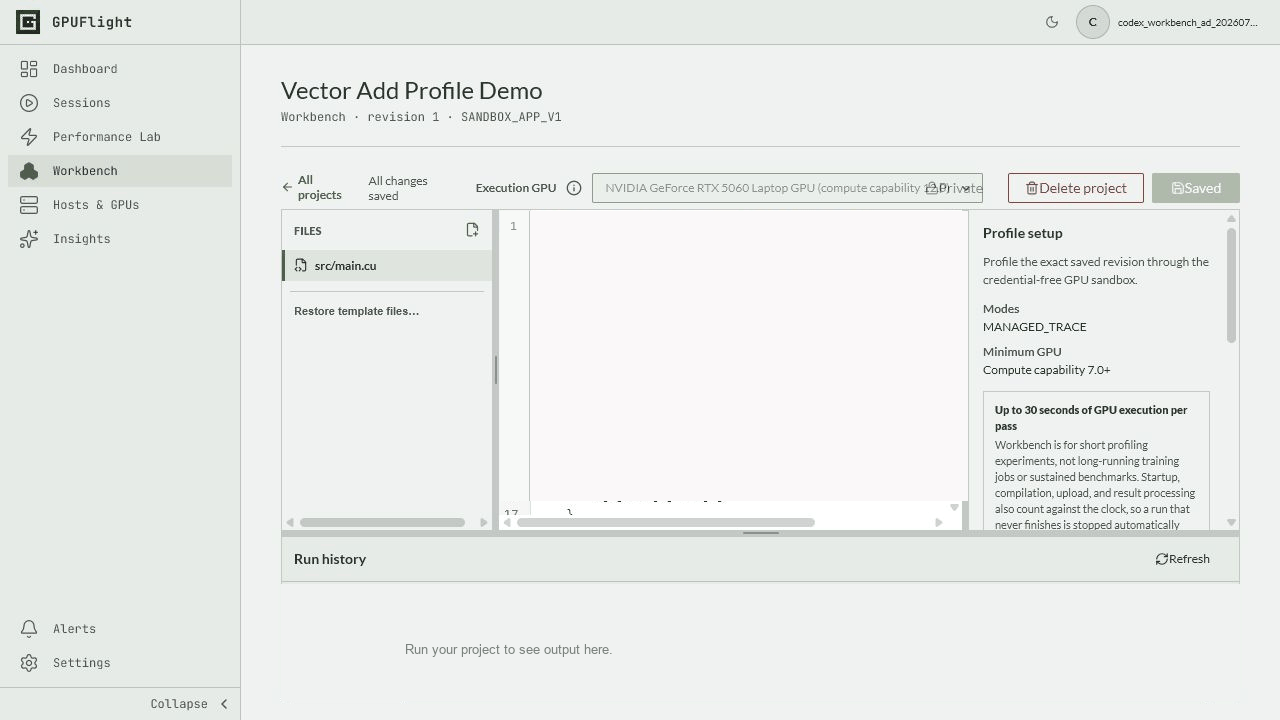Open the Sessions page
Image resolution: width=1280 pixels, height=720 pixels.
click(x=120, y=103)
